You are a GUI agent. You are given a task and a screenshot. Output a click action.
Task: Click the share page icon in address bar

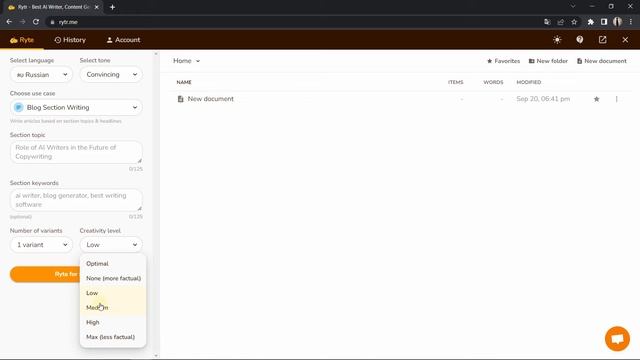tap(561, 22)
